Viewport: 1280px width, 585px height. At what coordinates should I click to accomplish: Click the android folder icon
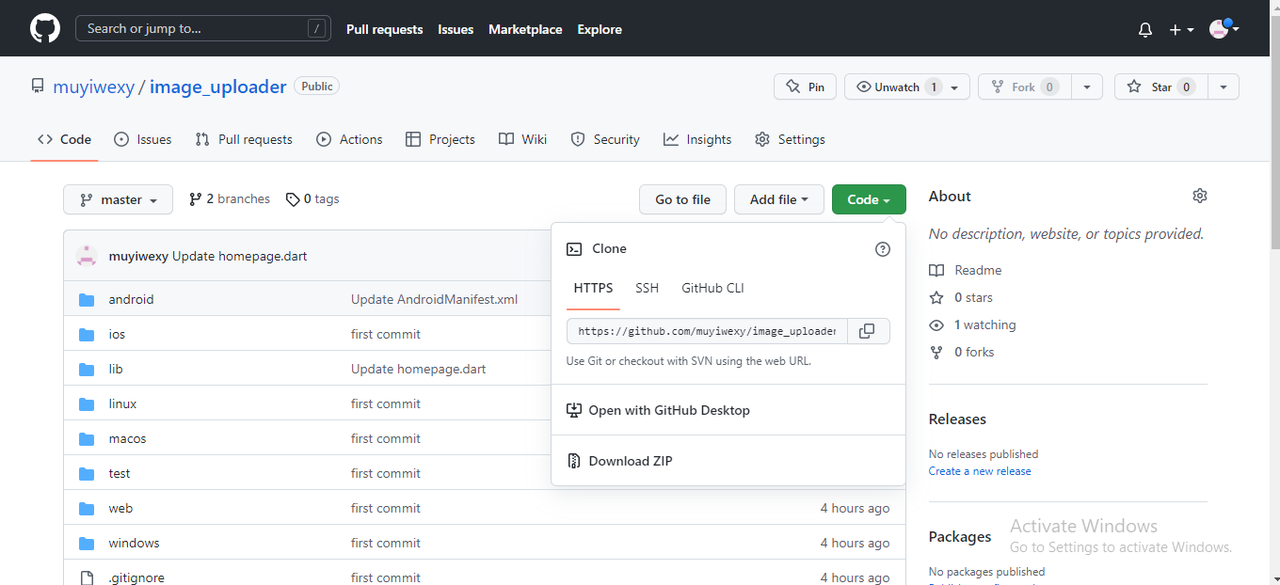point(87,300)
